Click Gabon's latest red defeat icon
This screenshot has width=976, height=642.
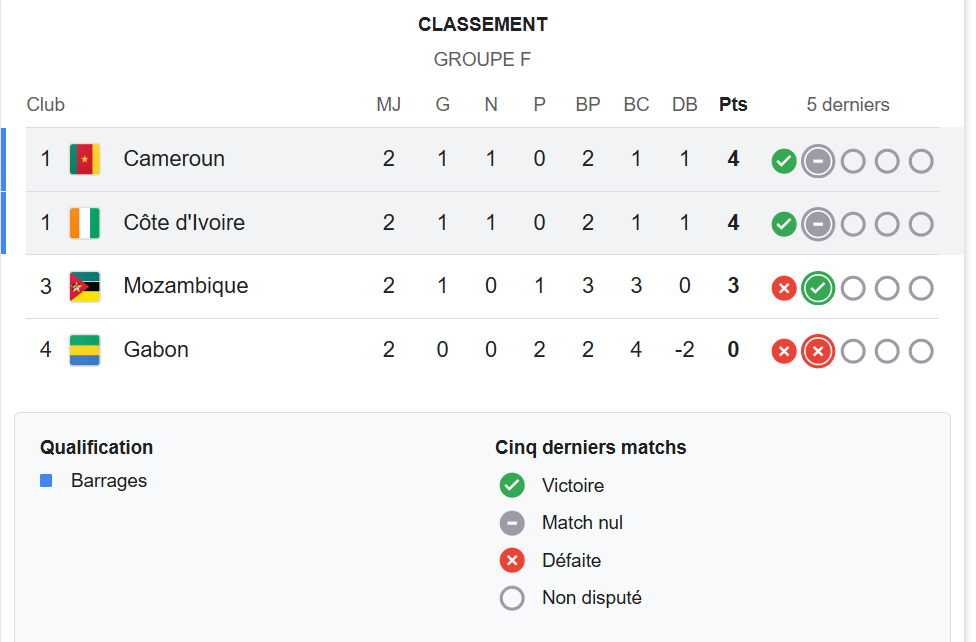pyautogui.click(x=818, y=351)
